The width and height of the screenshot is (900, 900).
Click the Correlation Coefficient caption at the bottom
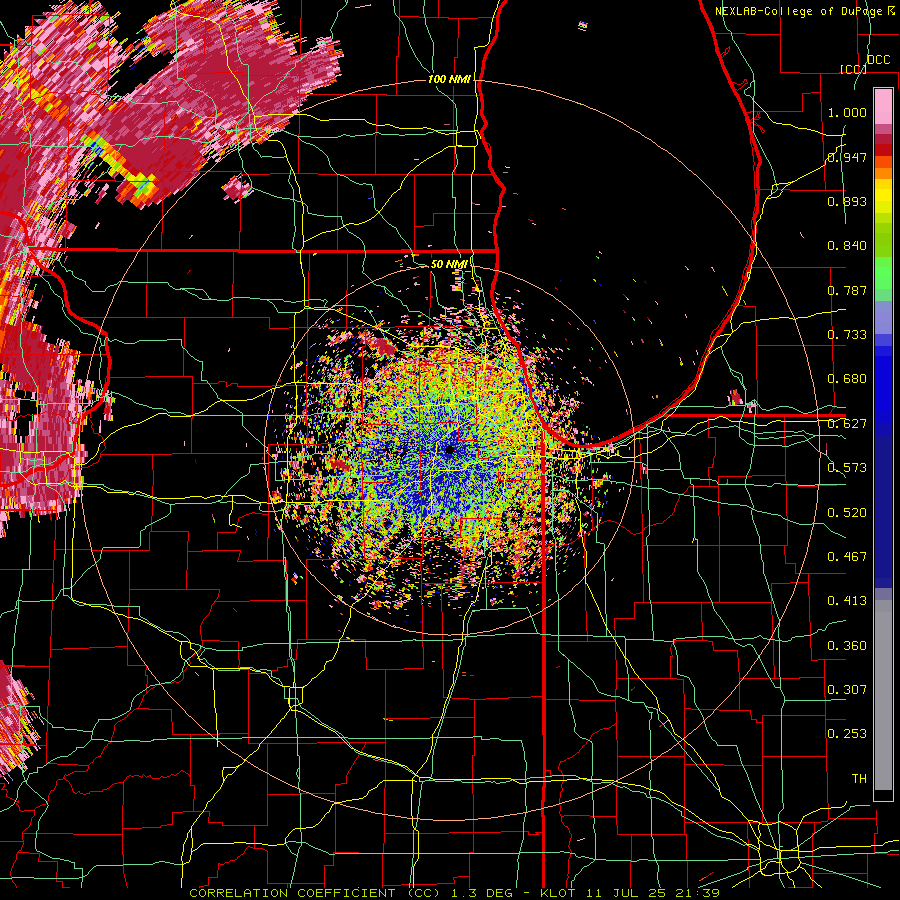tap(454, 893)
